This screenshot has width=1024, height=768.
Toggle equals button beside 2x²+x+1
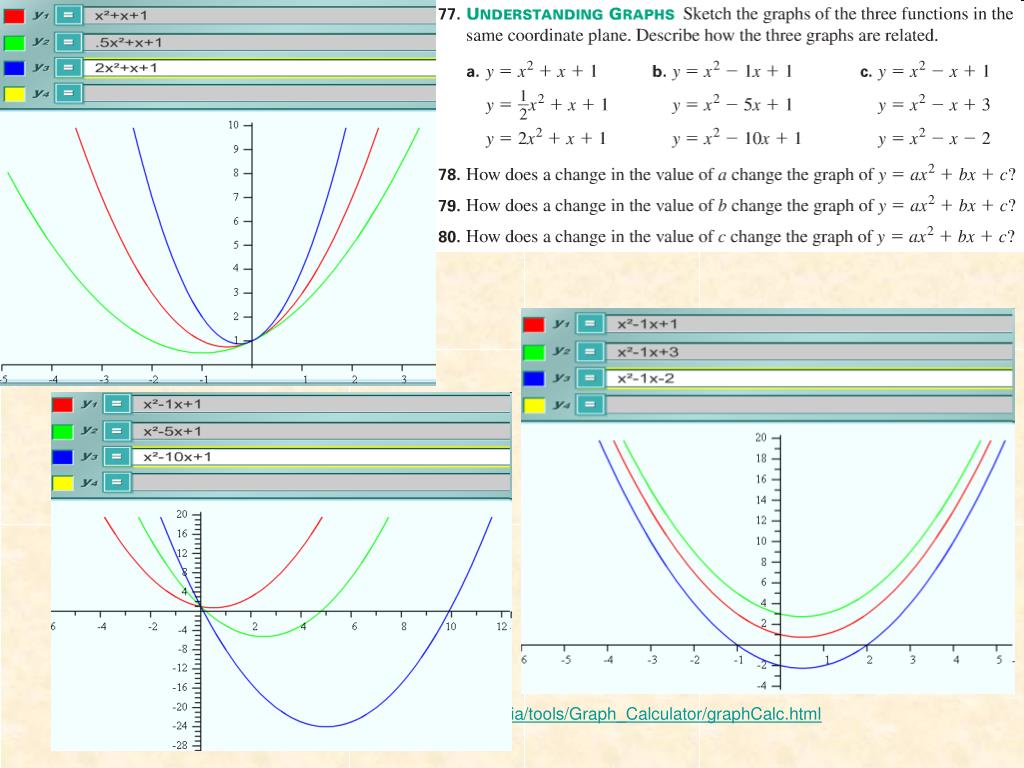[68, 68]
